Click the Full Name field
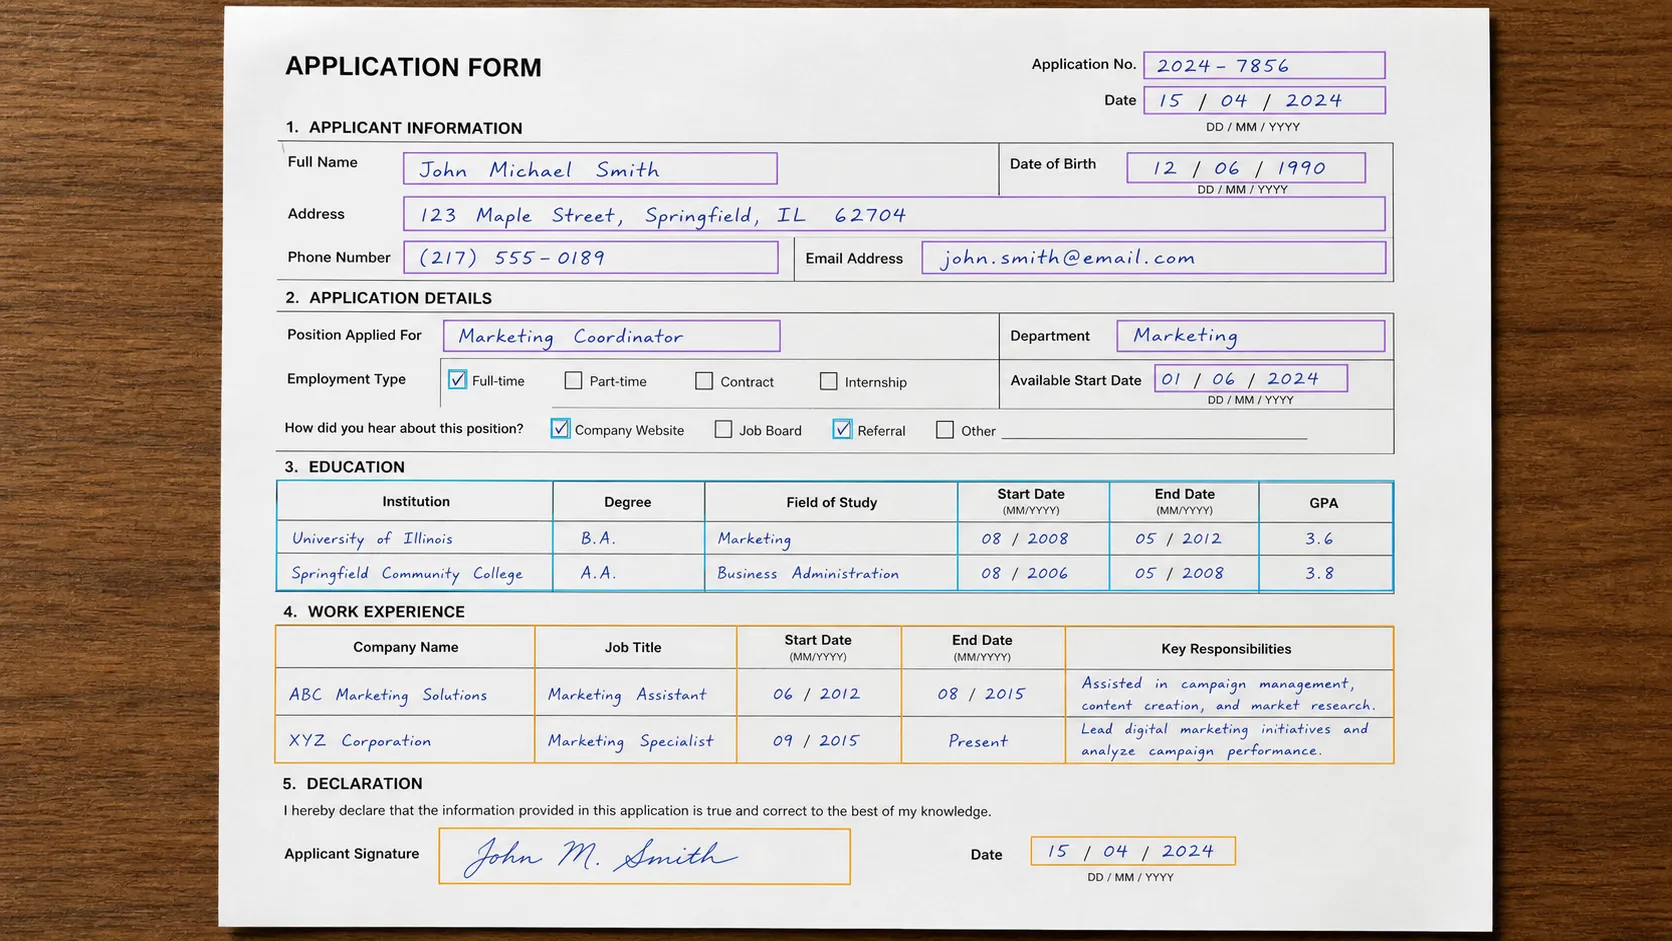Viewport: 1672px width, 941px height. (590, 168)
